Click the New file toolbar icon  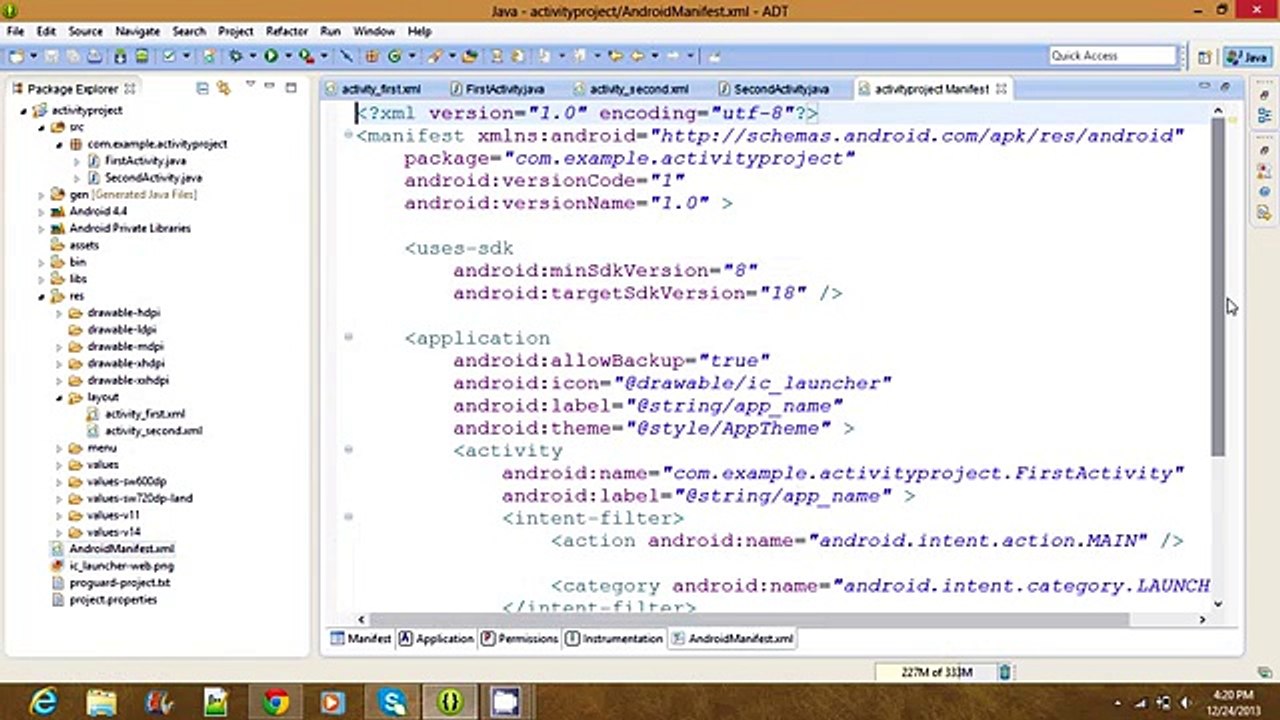click(x=16, y=56)
